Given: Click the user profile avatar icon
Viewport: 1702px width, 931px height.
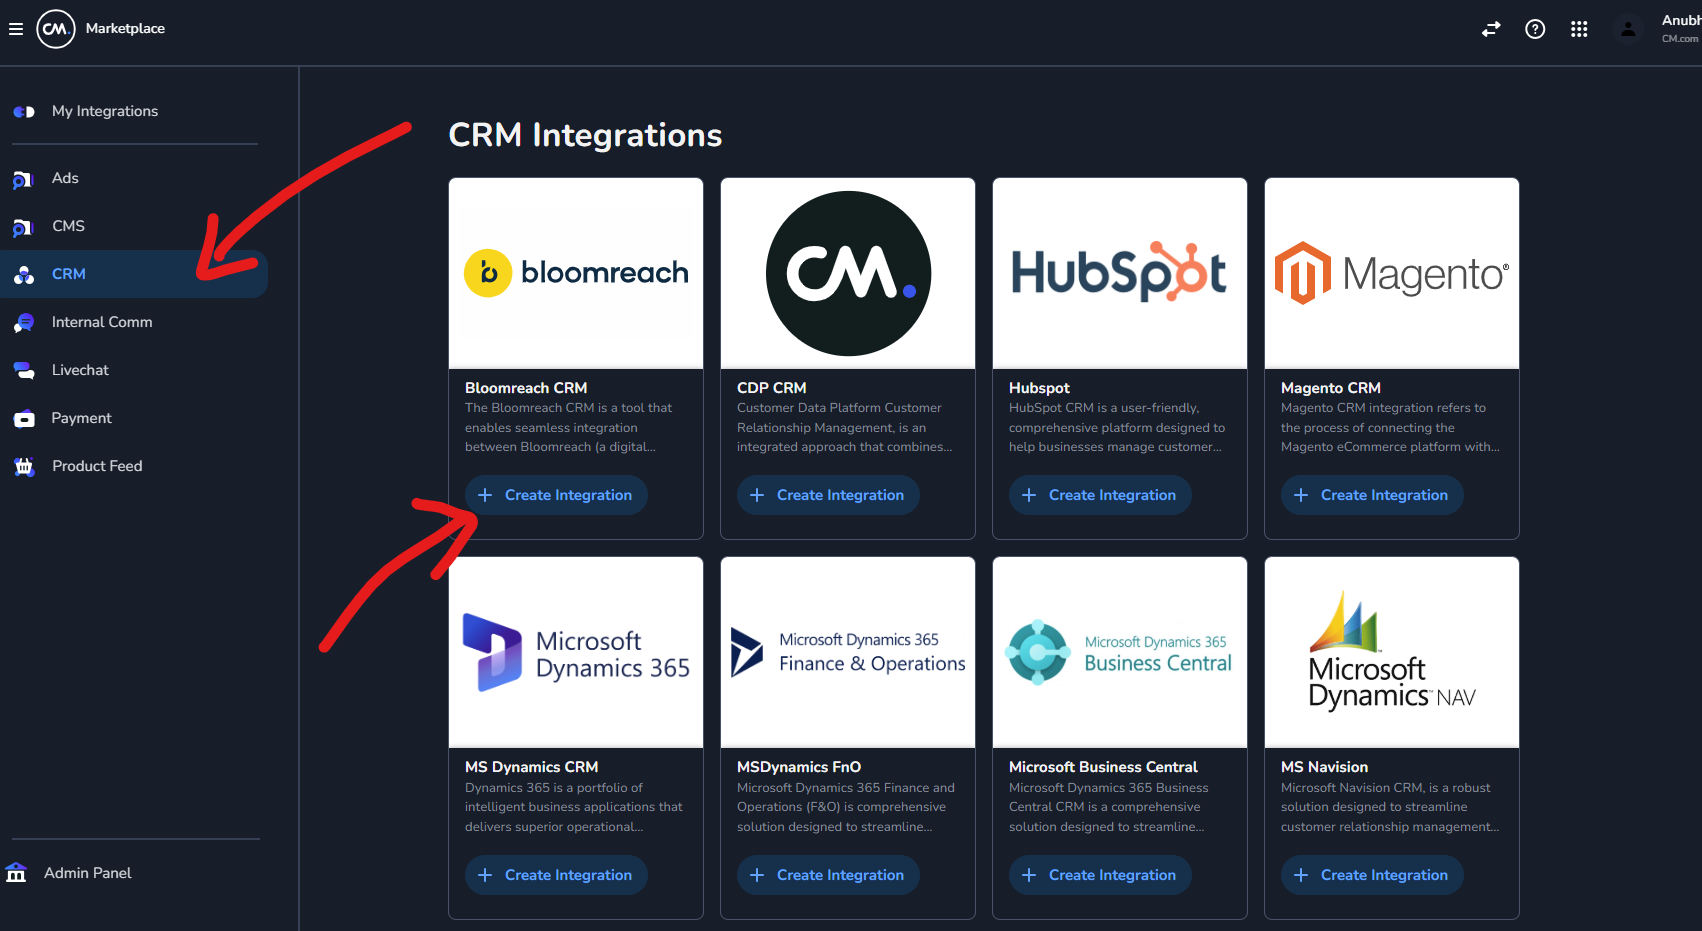Looking at the screenshot, I should tap(1628, 29).
